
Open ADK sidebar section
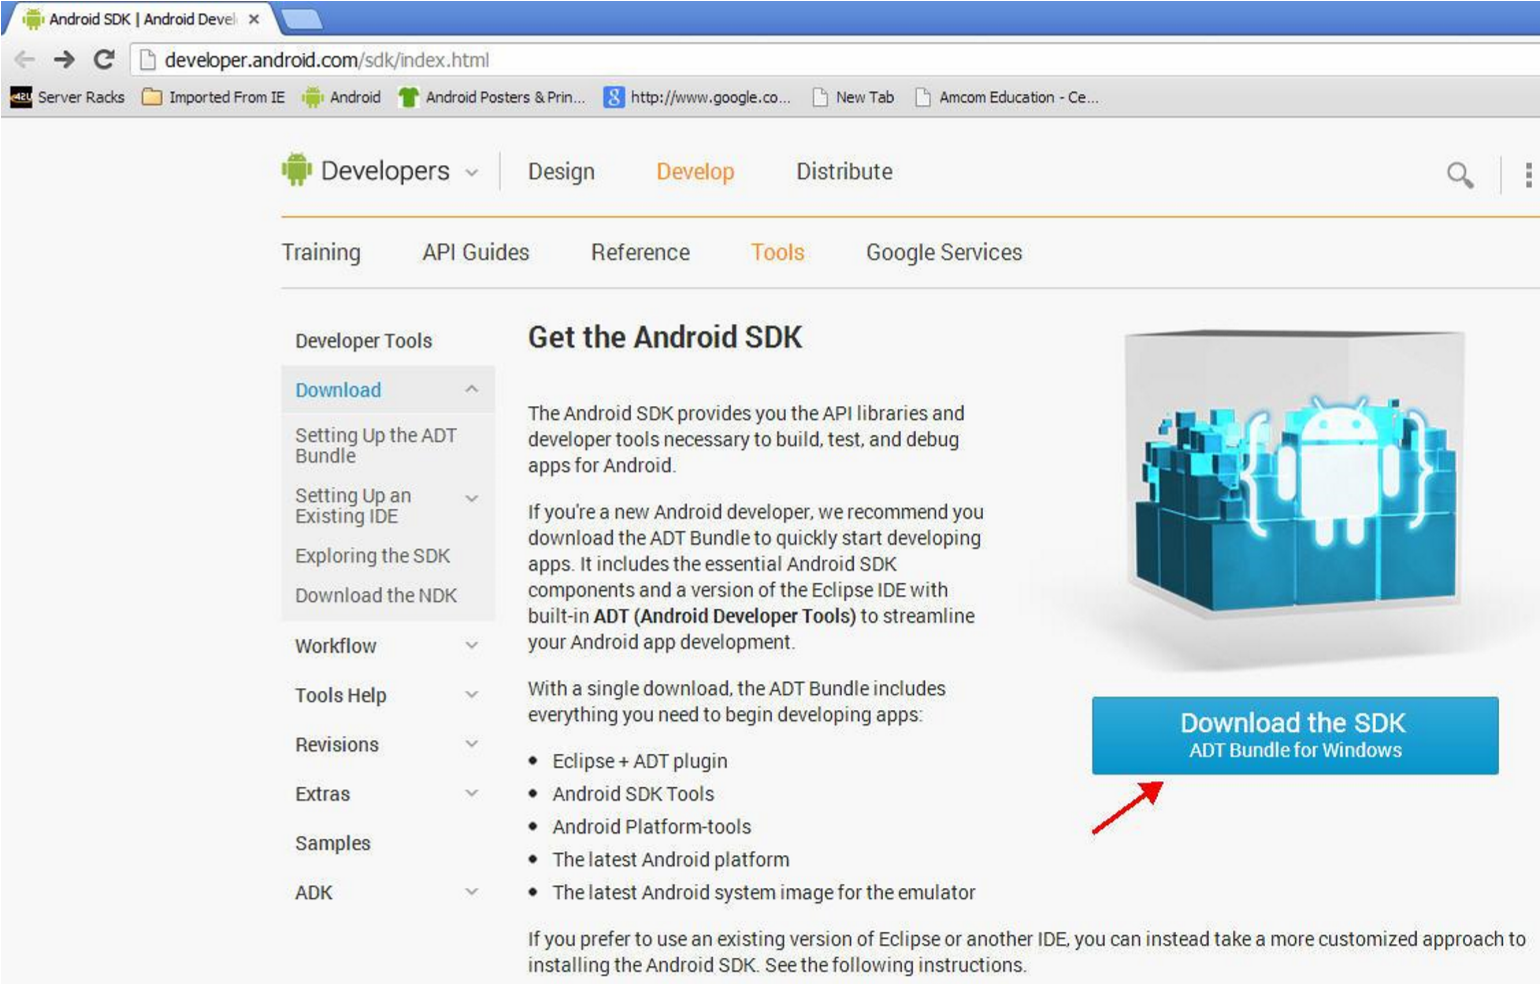[314, 893]
